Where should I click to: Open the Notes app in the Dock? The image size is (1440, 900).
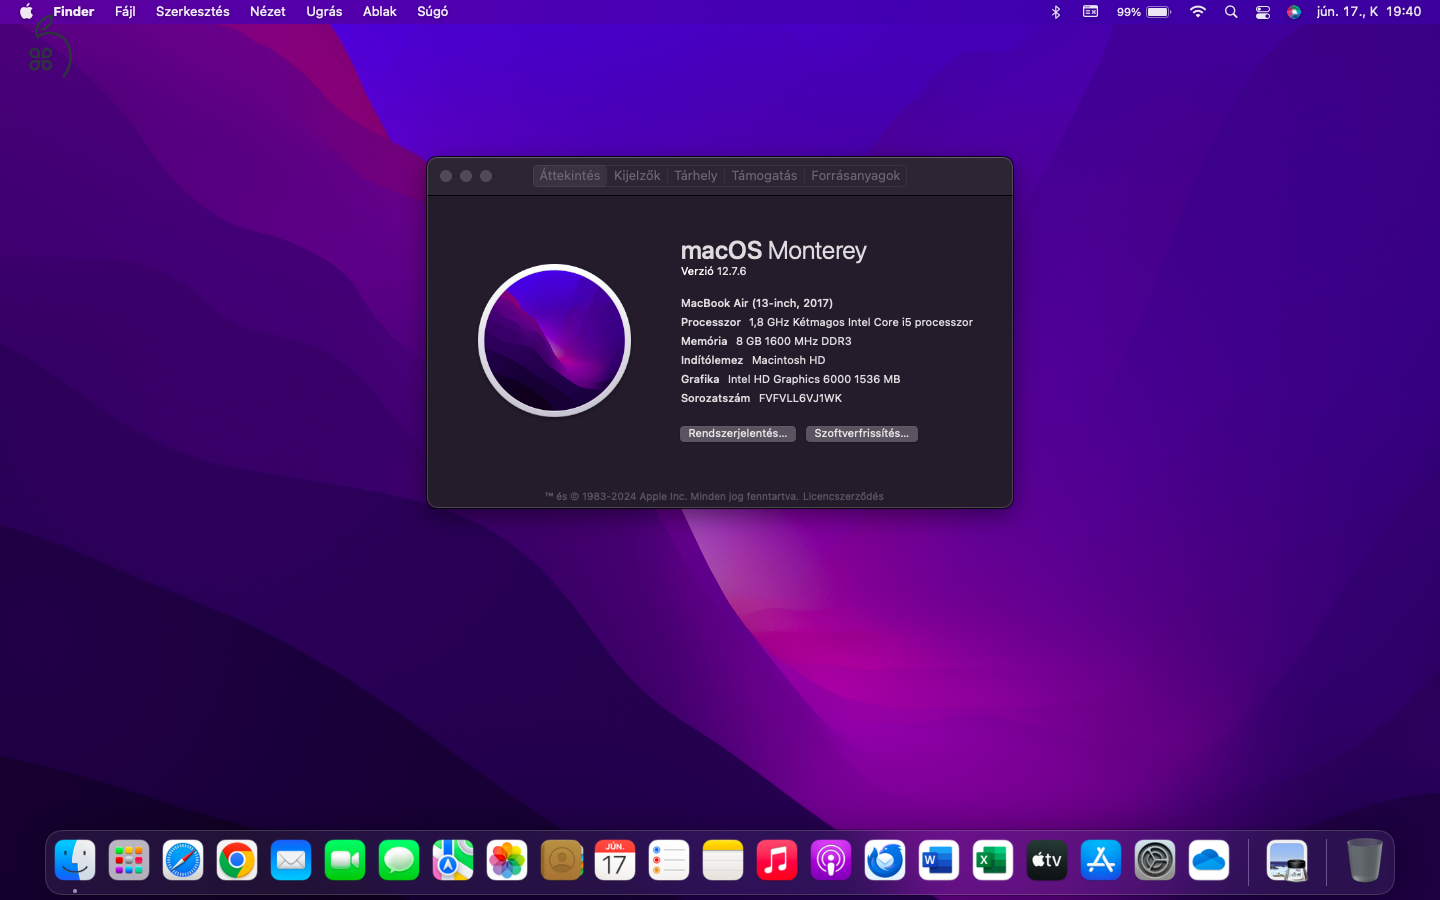tap(723, 860)
